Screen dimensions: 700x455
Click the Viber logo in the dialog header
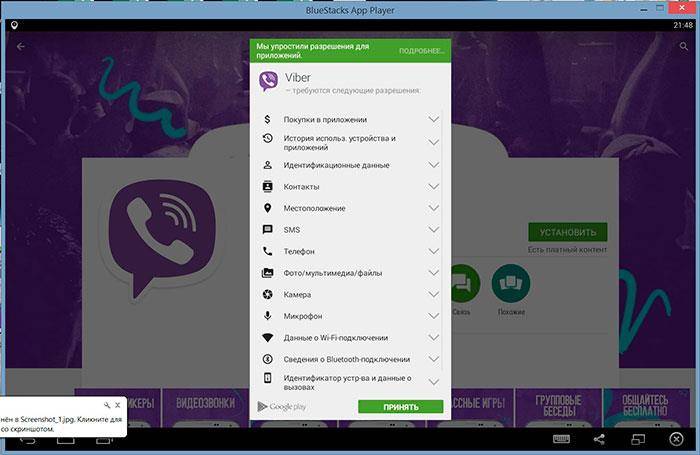pyautogui.click(x=268, y=81)
